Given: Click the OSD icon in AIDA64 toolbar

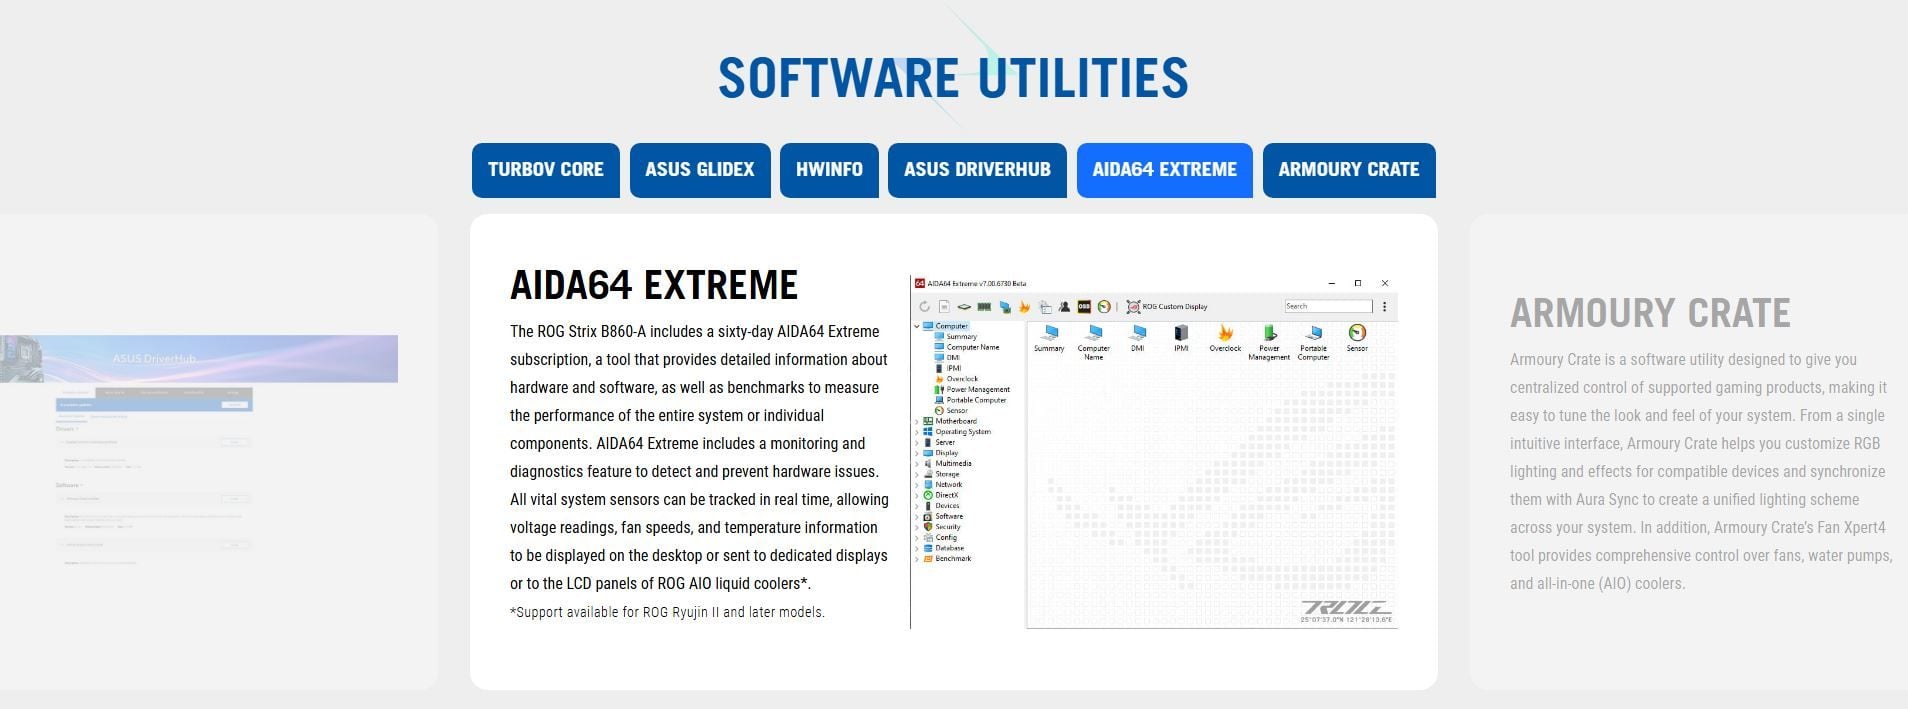Looking at the screenshot, I should pos(1084,307).
